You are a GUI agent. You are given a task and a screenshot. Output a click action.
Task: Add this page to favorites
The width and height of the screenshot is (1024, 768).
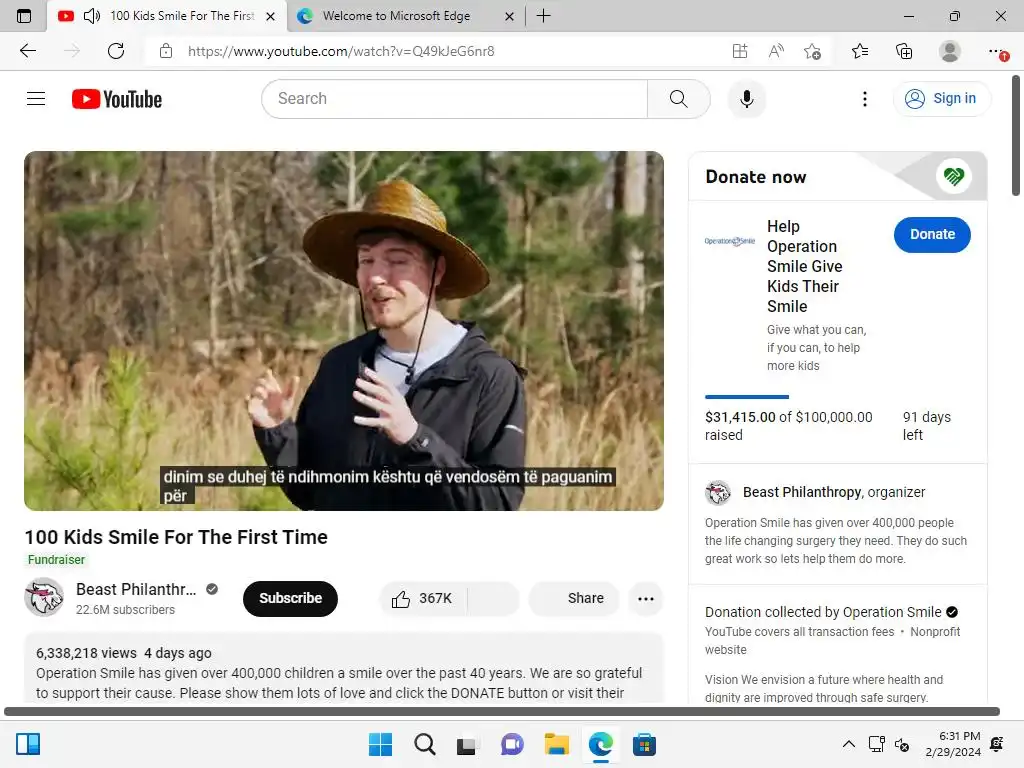pyautogui.click(x=812, y=51)
